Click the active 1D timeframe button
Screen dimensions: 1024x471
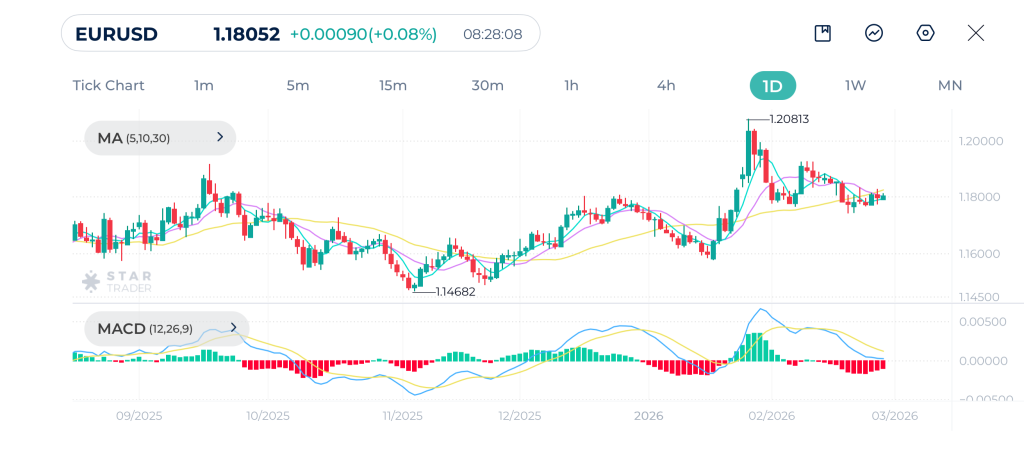pos(772,85)
